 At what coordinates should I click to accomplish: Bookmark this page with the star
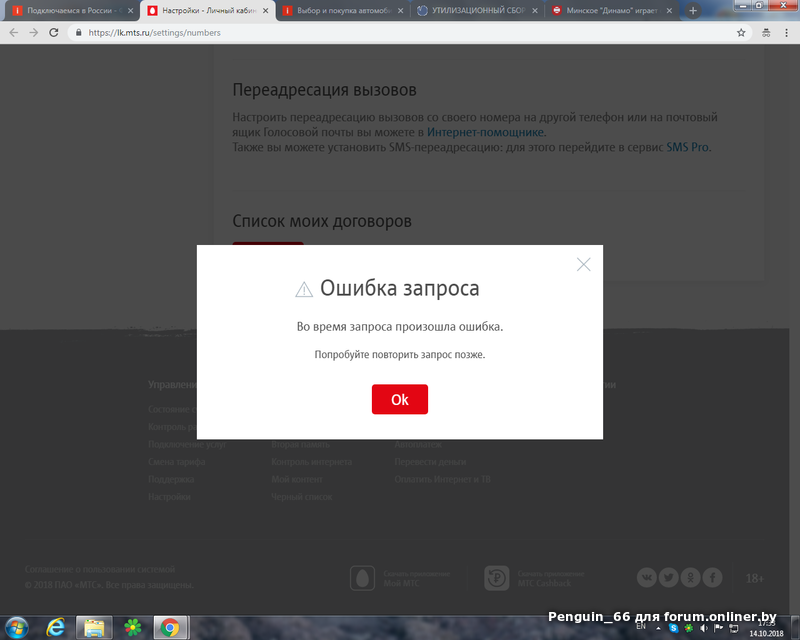741,33
